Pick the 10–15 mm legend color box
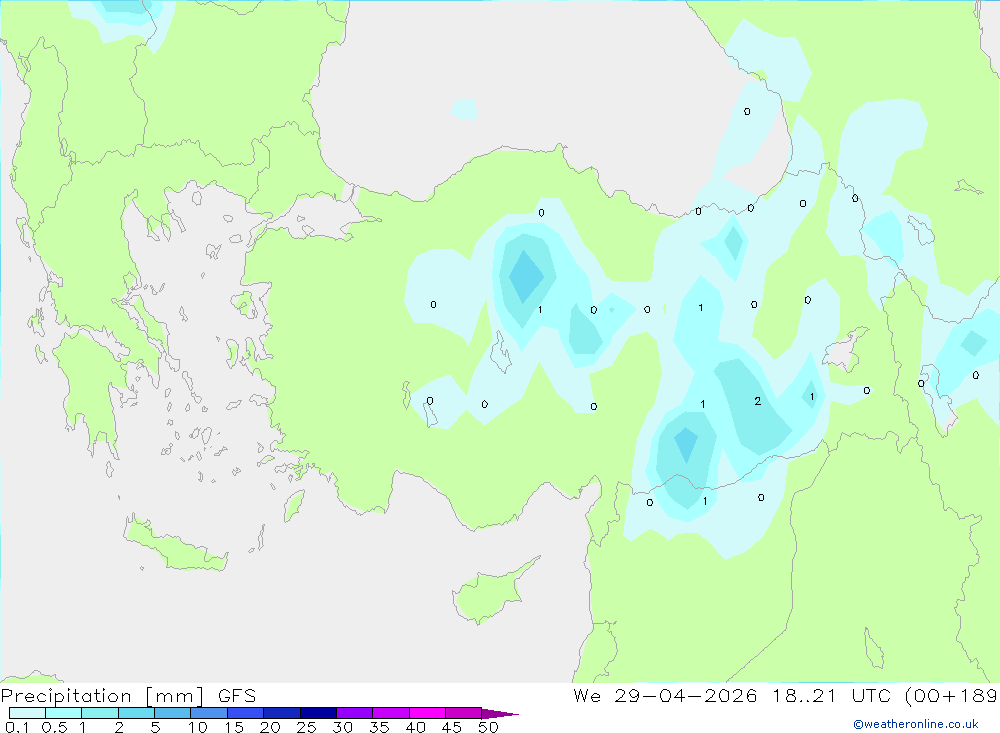Screen dimensions: 1000x733 tap(209, 713)
